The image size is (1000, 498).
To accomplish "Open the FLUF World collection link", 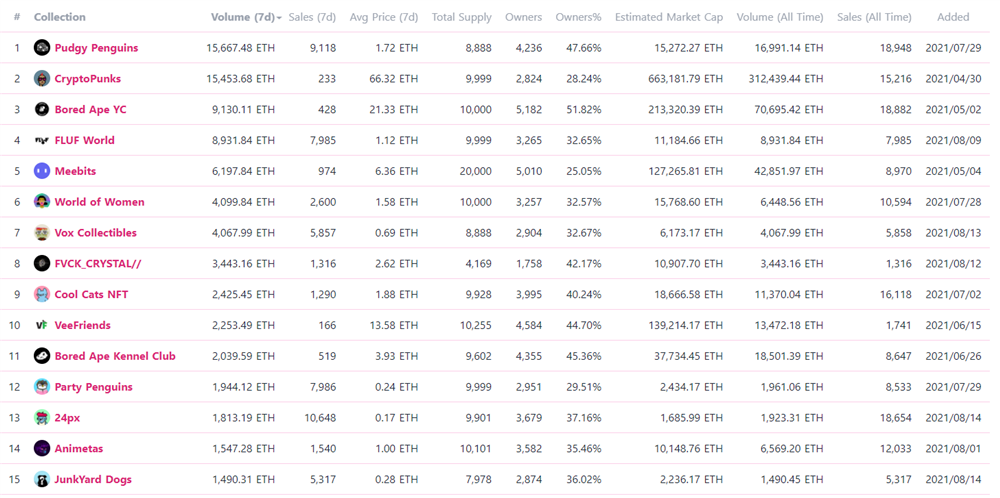I will (85, 140).
